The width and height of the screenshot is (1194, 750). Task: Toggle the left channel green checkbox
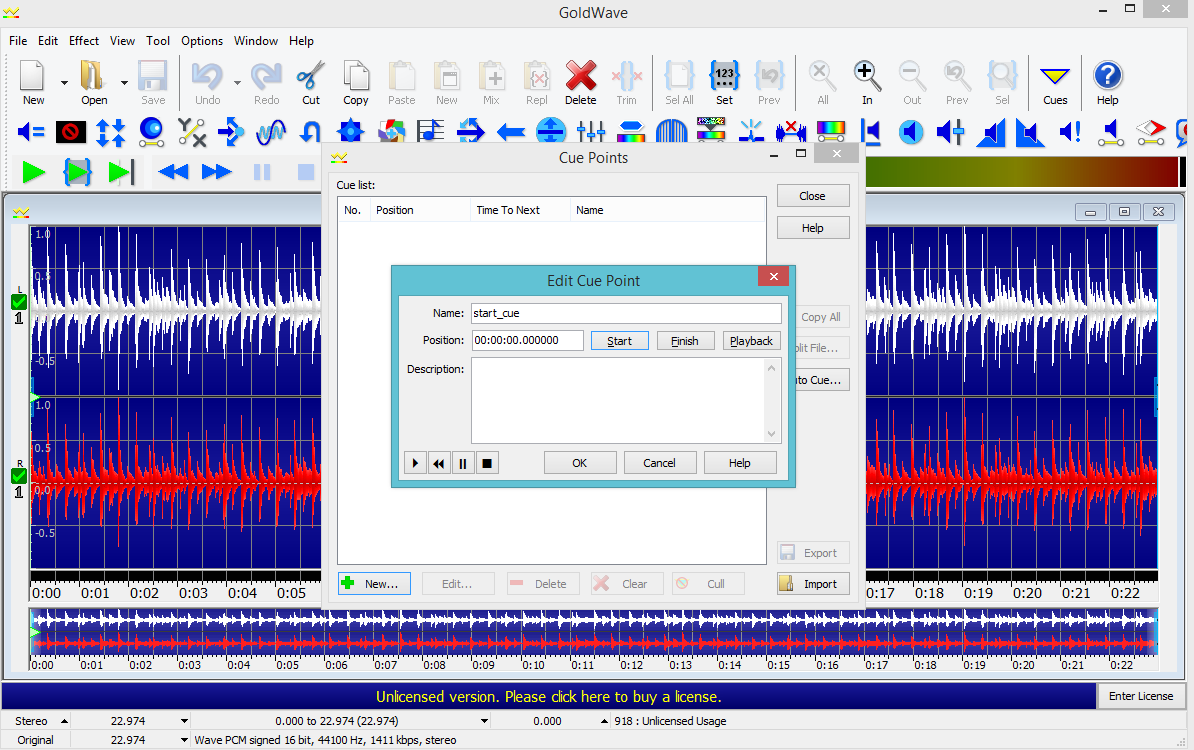tap(19, 302)
